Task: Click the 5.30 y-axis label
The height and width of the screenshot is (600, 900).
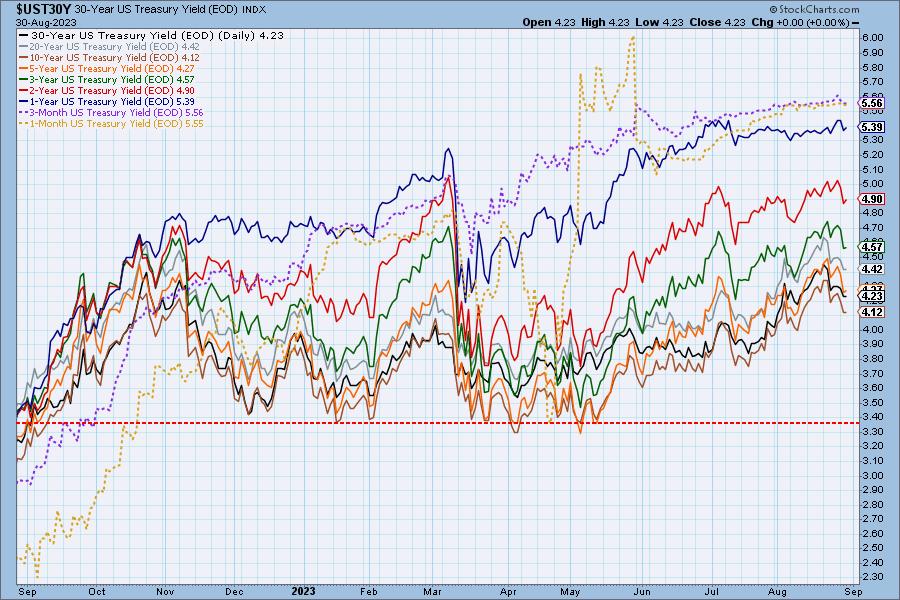Action: point(873,140)
